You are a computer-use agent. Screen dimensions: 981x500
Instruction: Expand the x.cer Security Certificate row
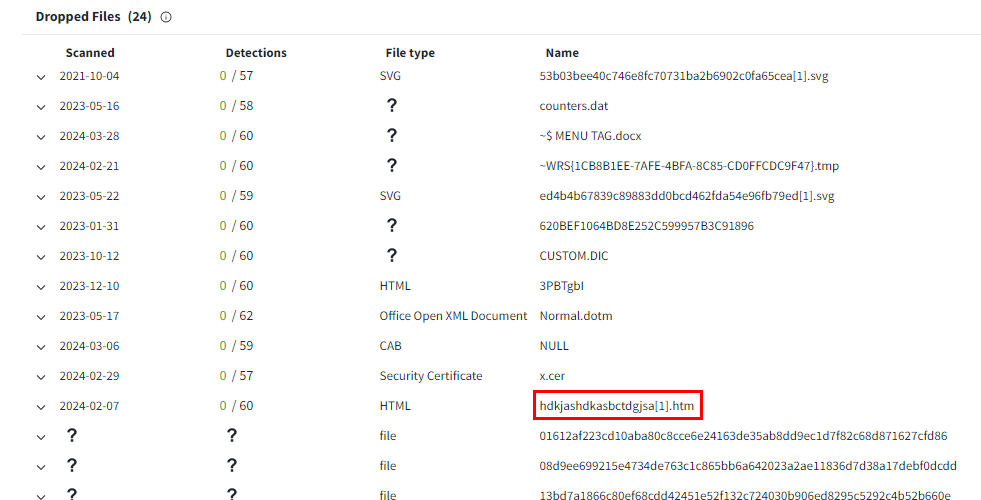41,377
